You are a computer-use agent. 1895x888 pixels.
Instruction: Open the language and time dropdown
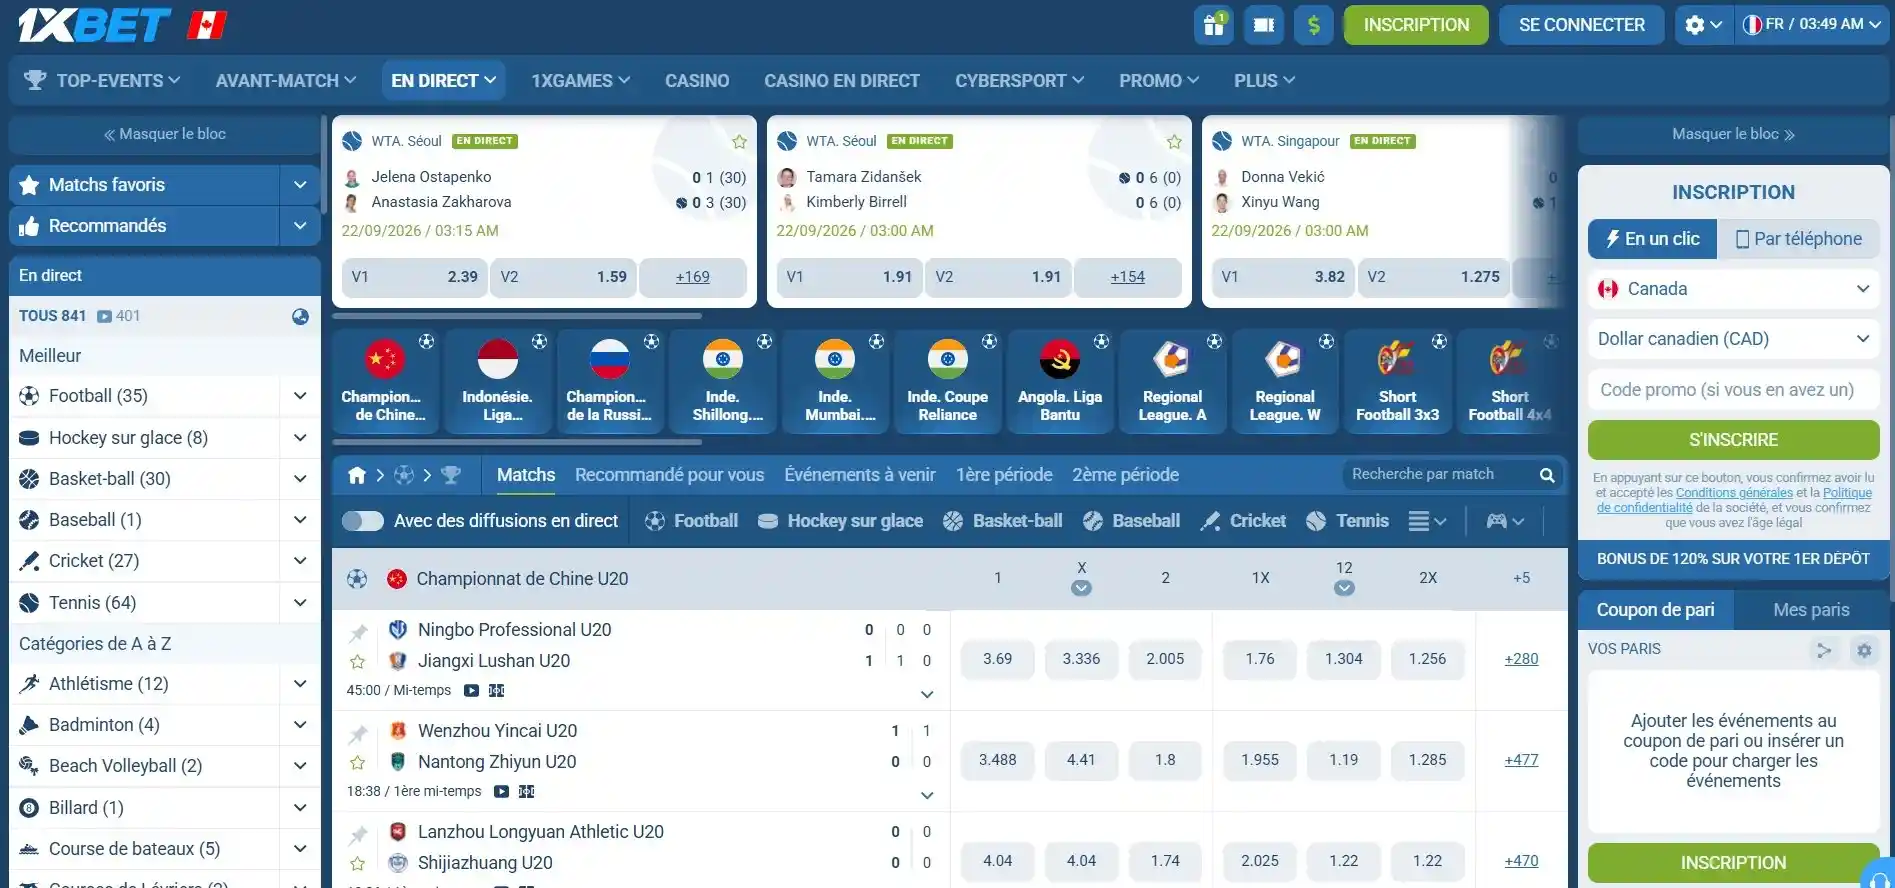(x=1811, y=25)
